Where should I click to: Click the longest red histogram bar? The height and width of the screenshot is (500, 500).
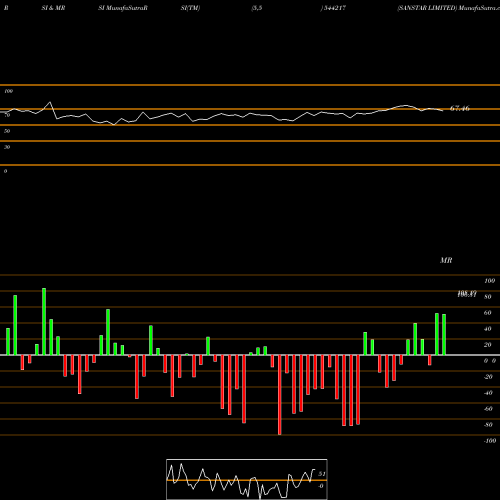click(279, 395)
